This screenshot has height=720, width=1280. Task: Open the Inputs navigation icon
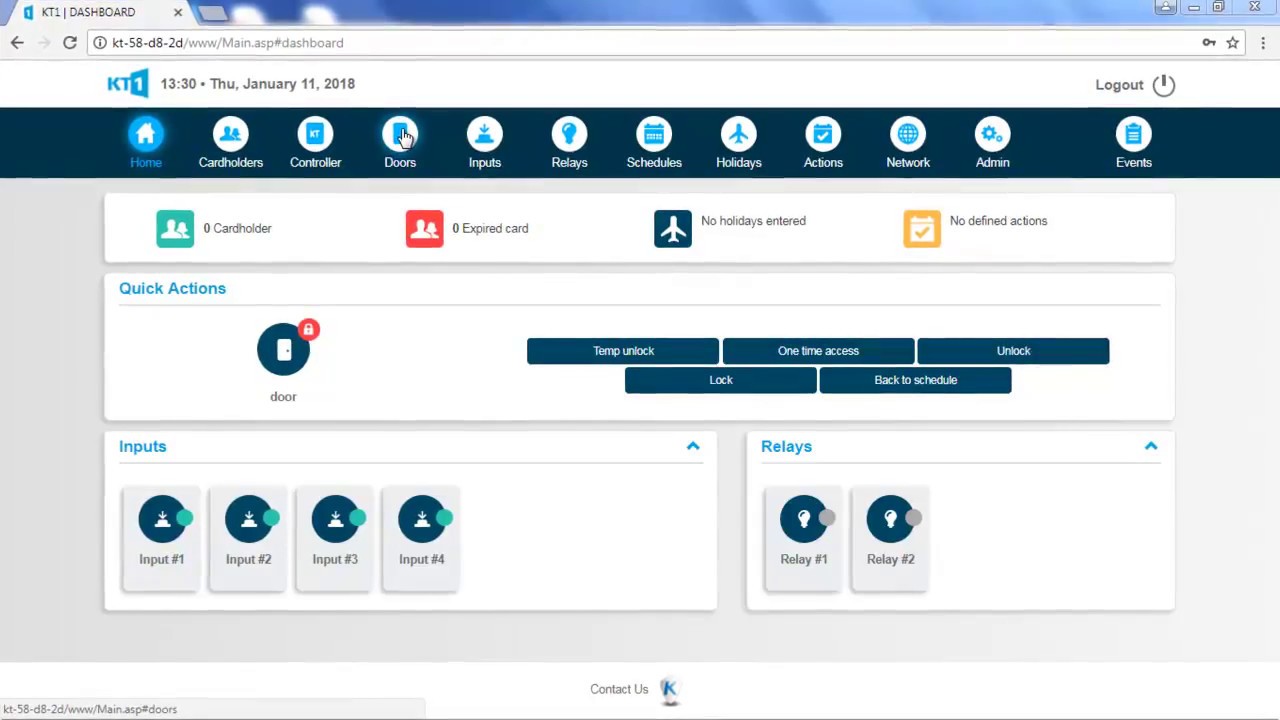(484, 135)
